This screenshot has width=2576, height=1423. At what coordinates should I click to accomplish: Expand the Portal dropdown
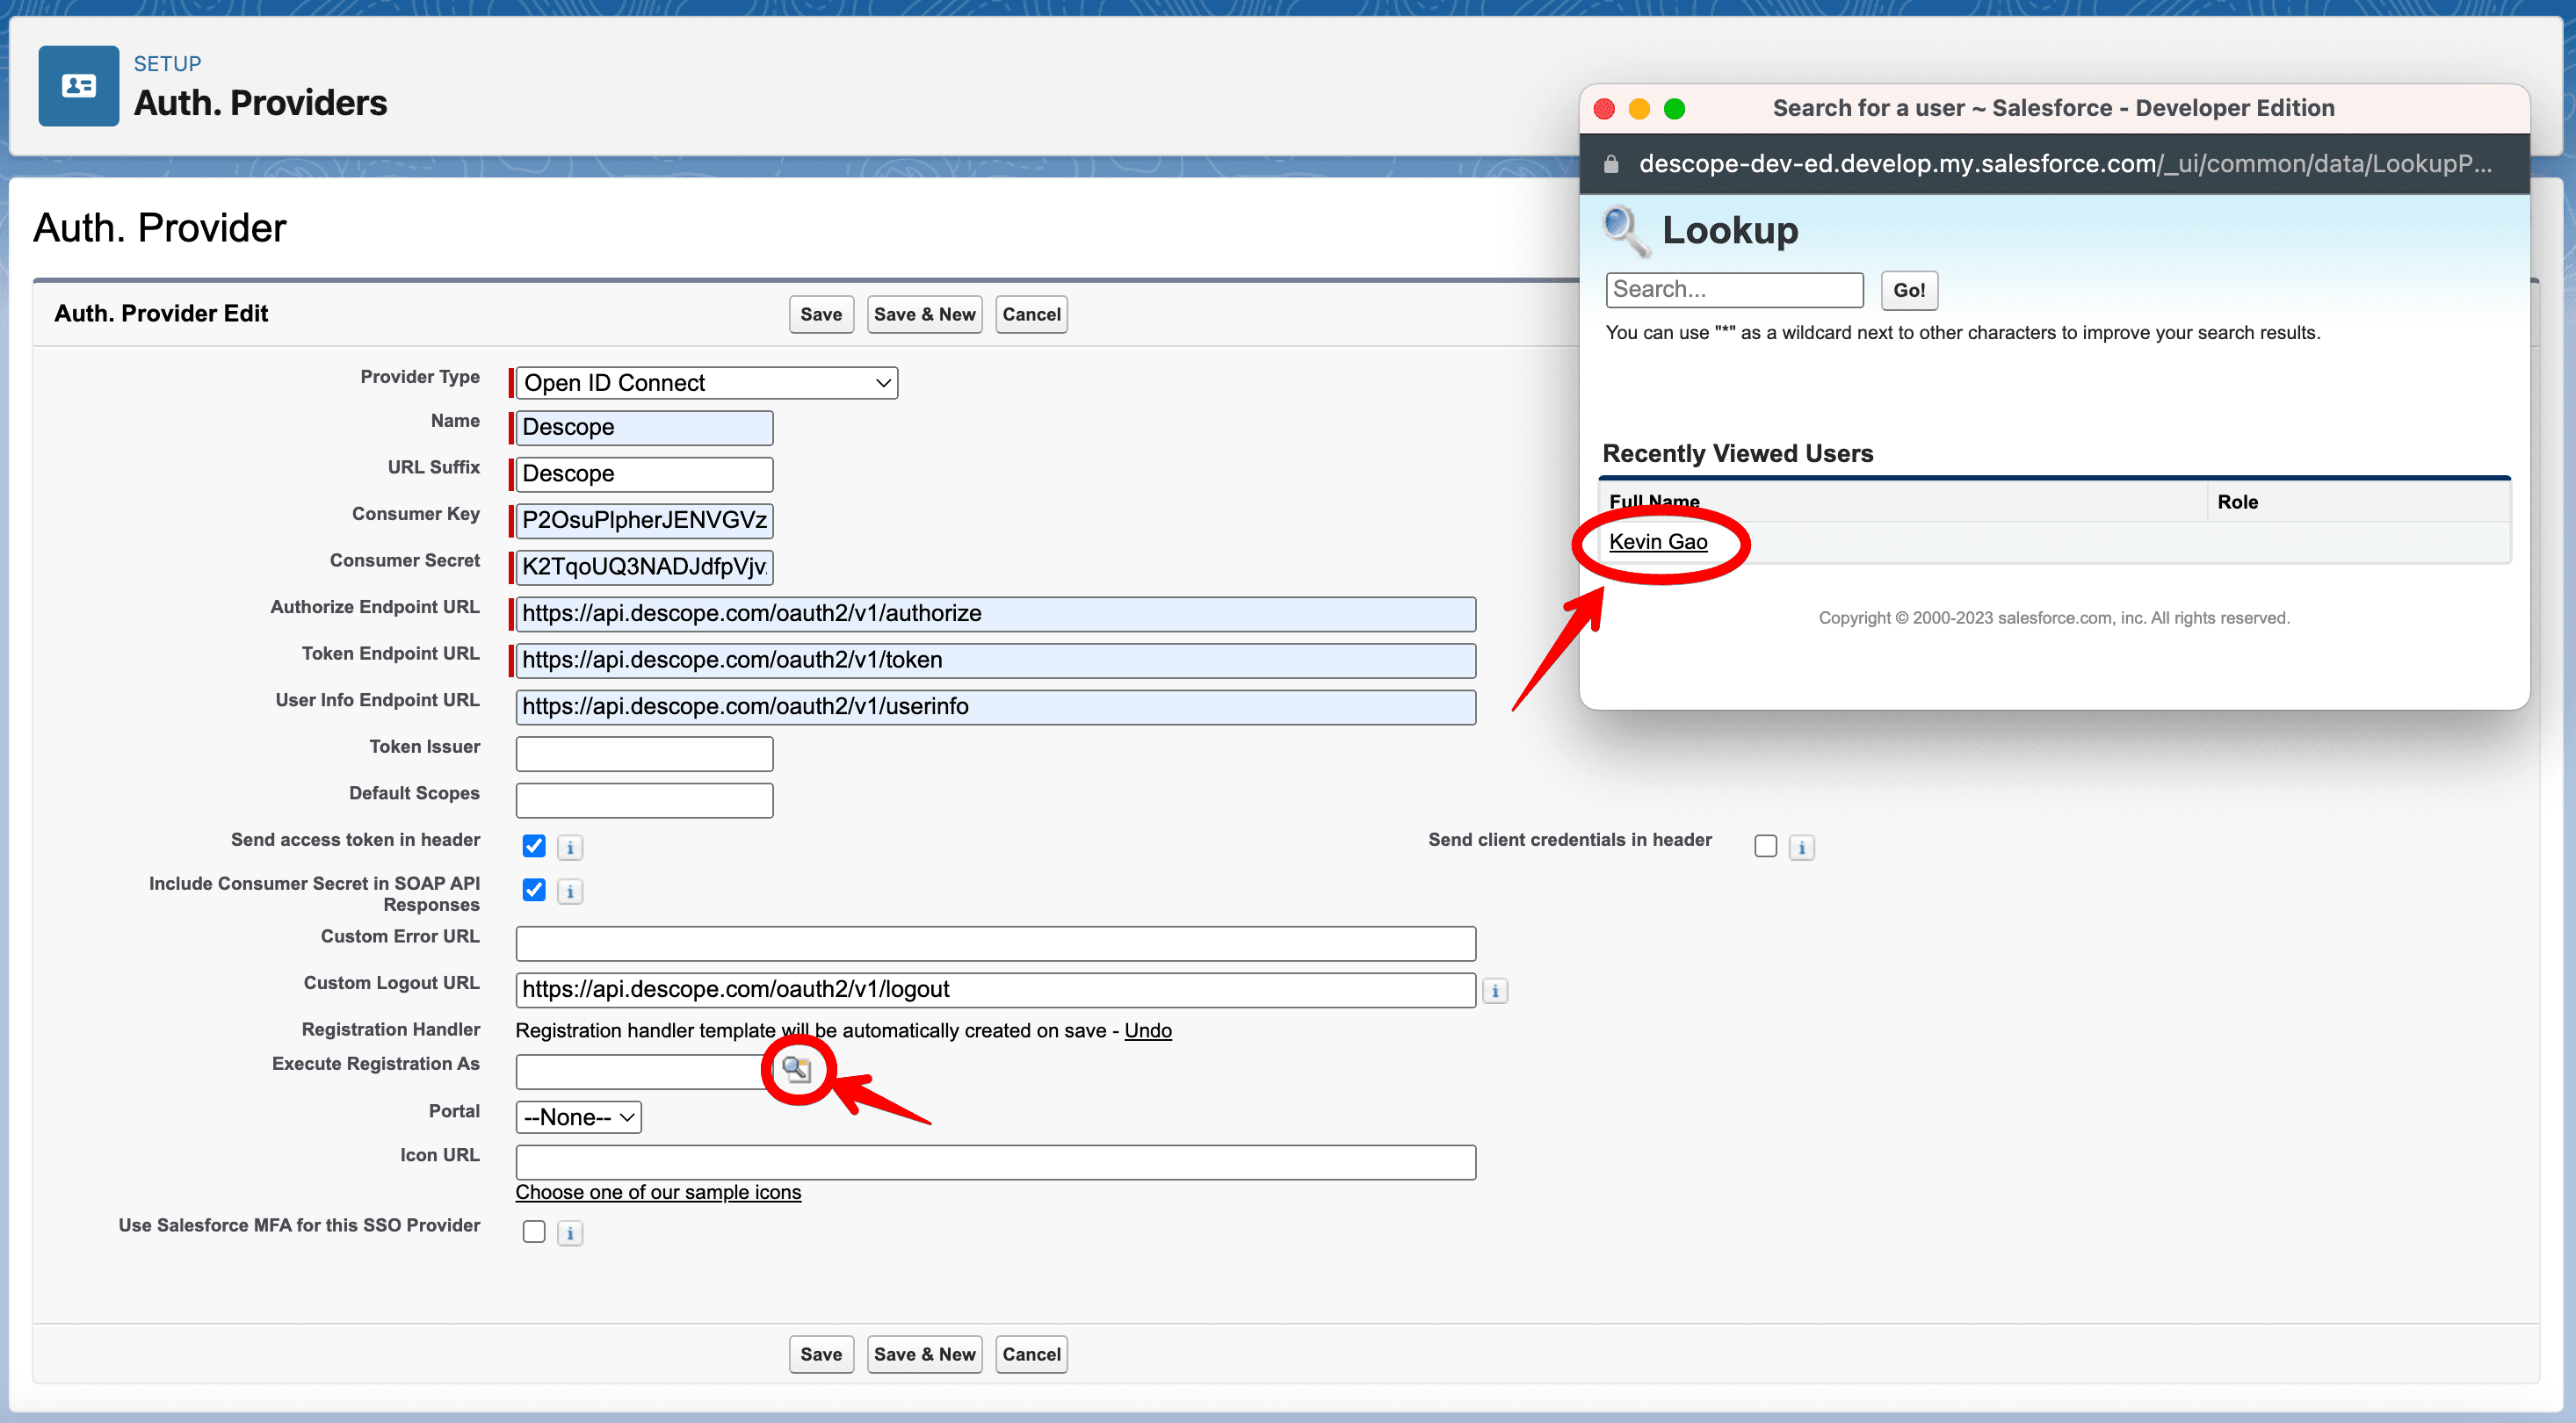click(578, 1117)
